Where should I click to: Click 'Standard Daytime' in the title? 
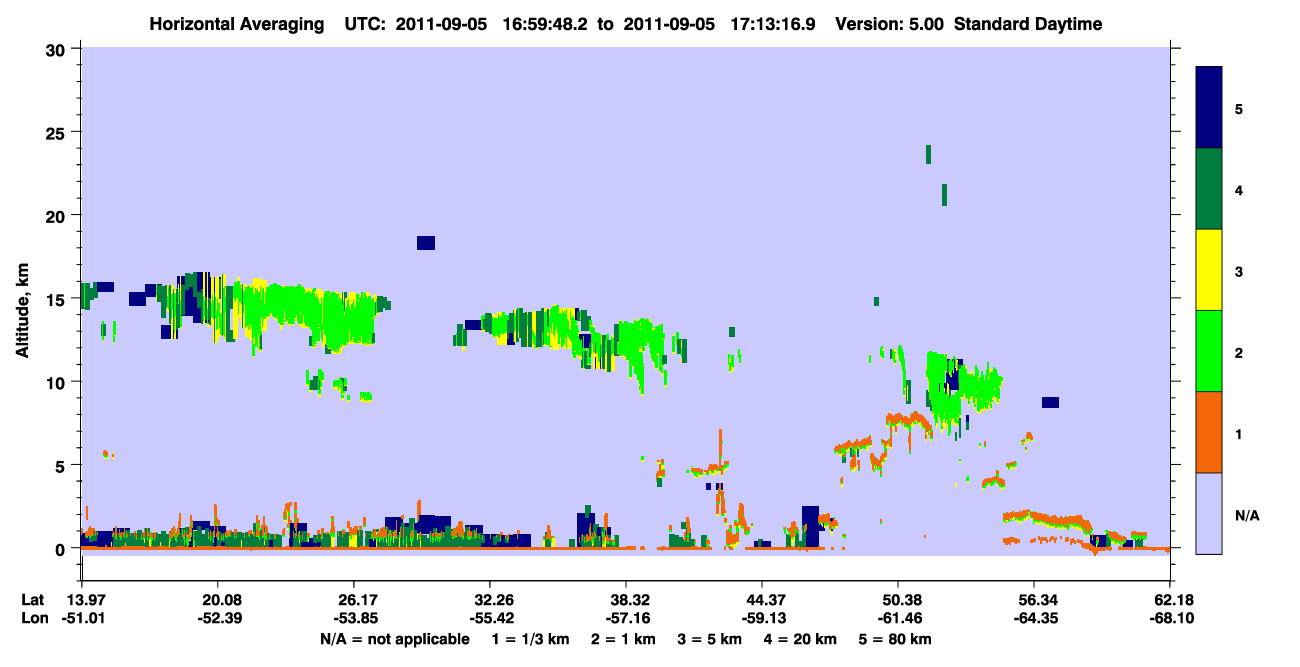(1028, 24)
